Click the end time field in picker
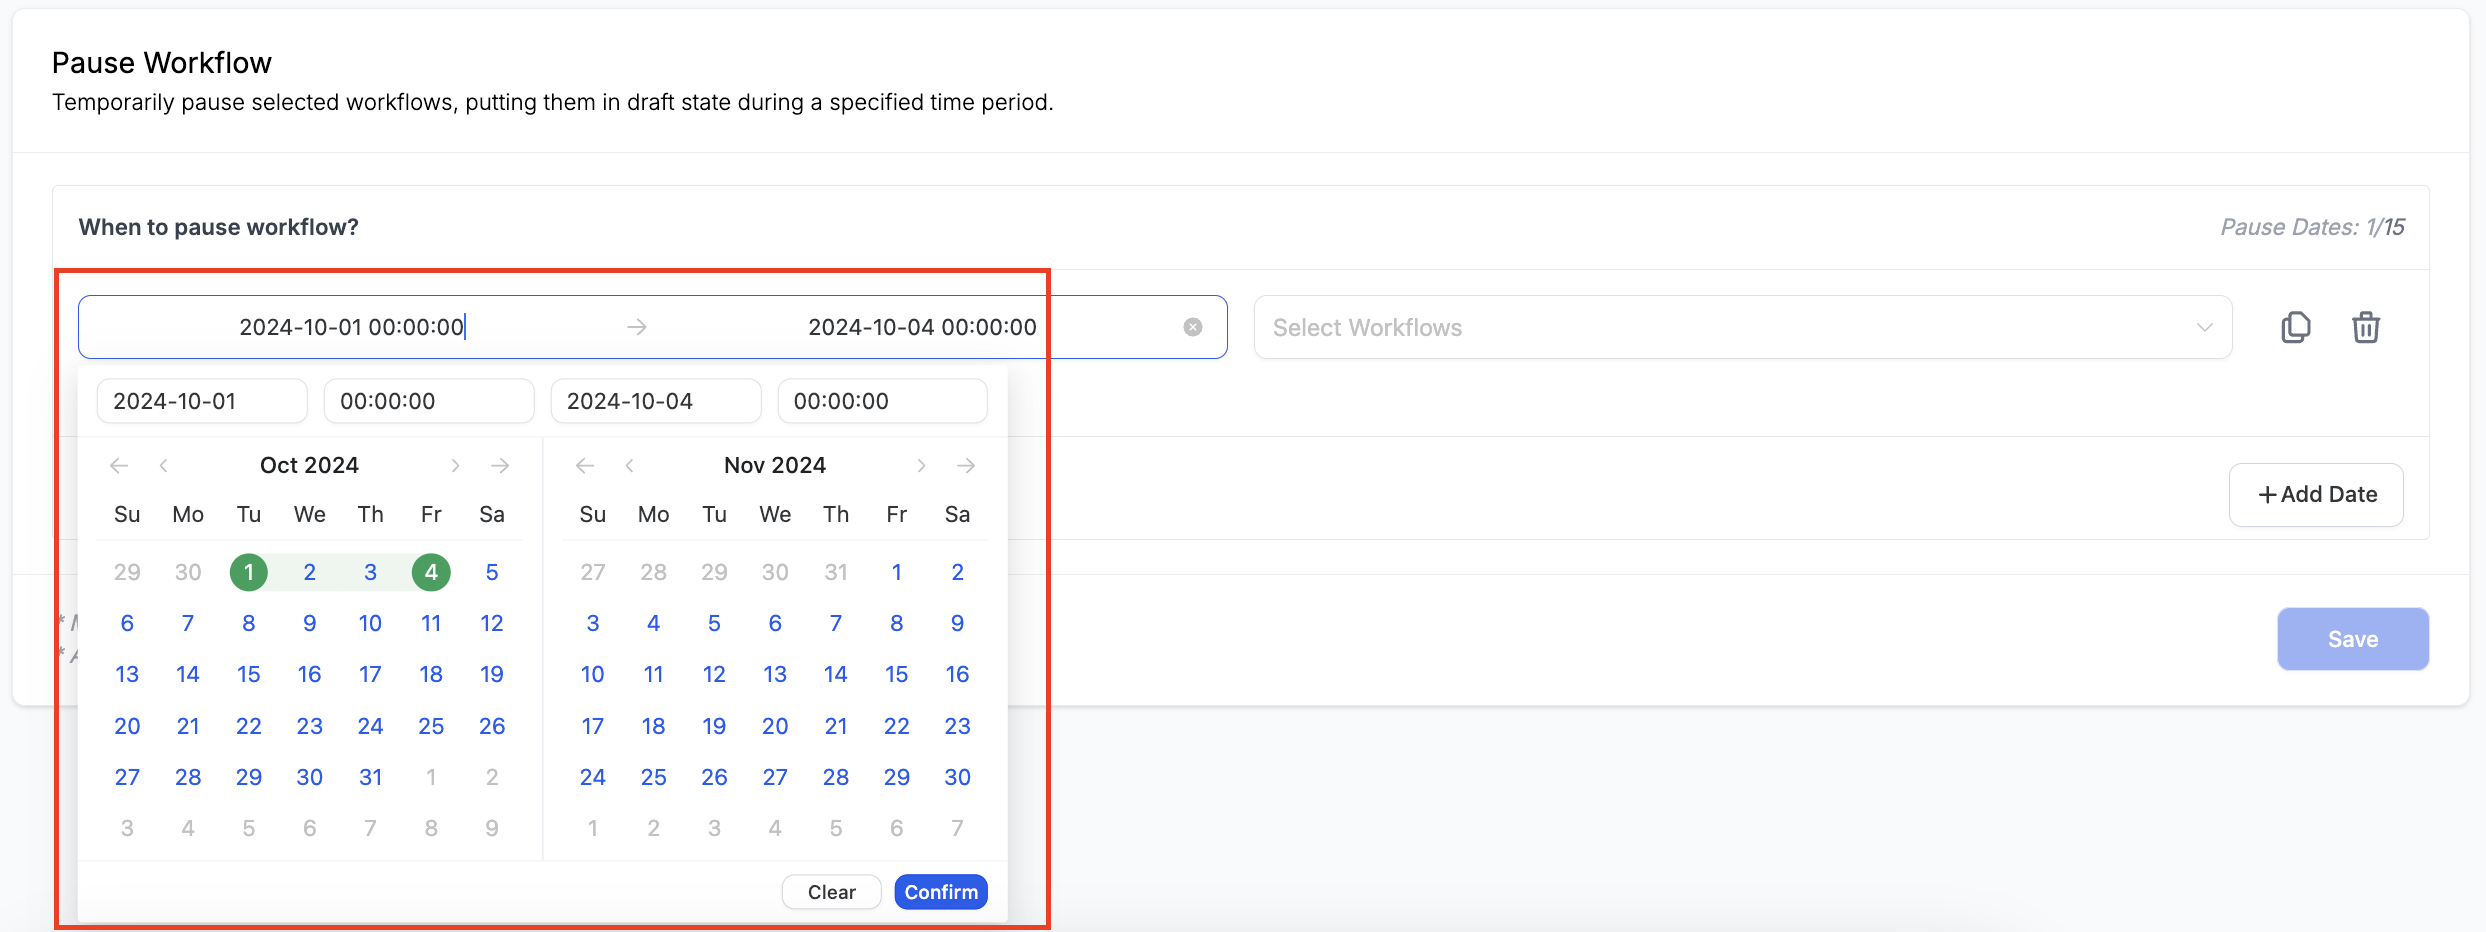 coord(883,401)
